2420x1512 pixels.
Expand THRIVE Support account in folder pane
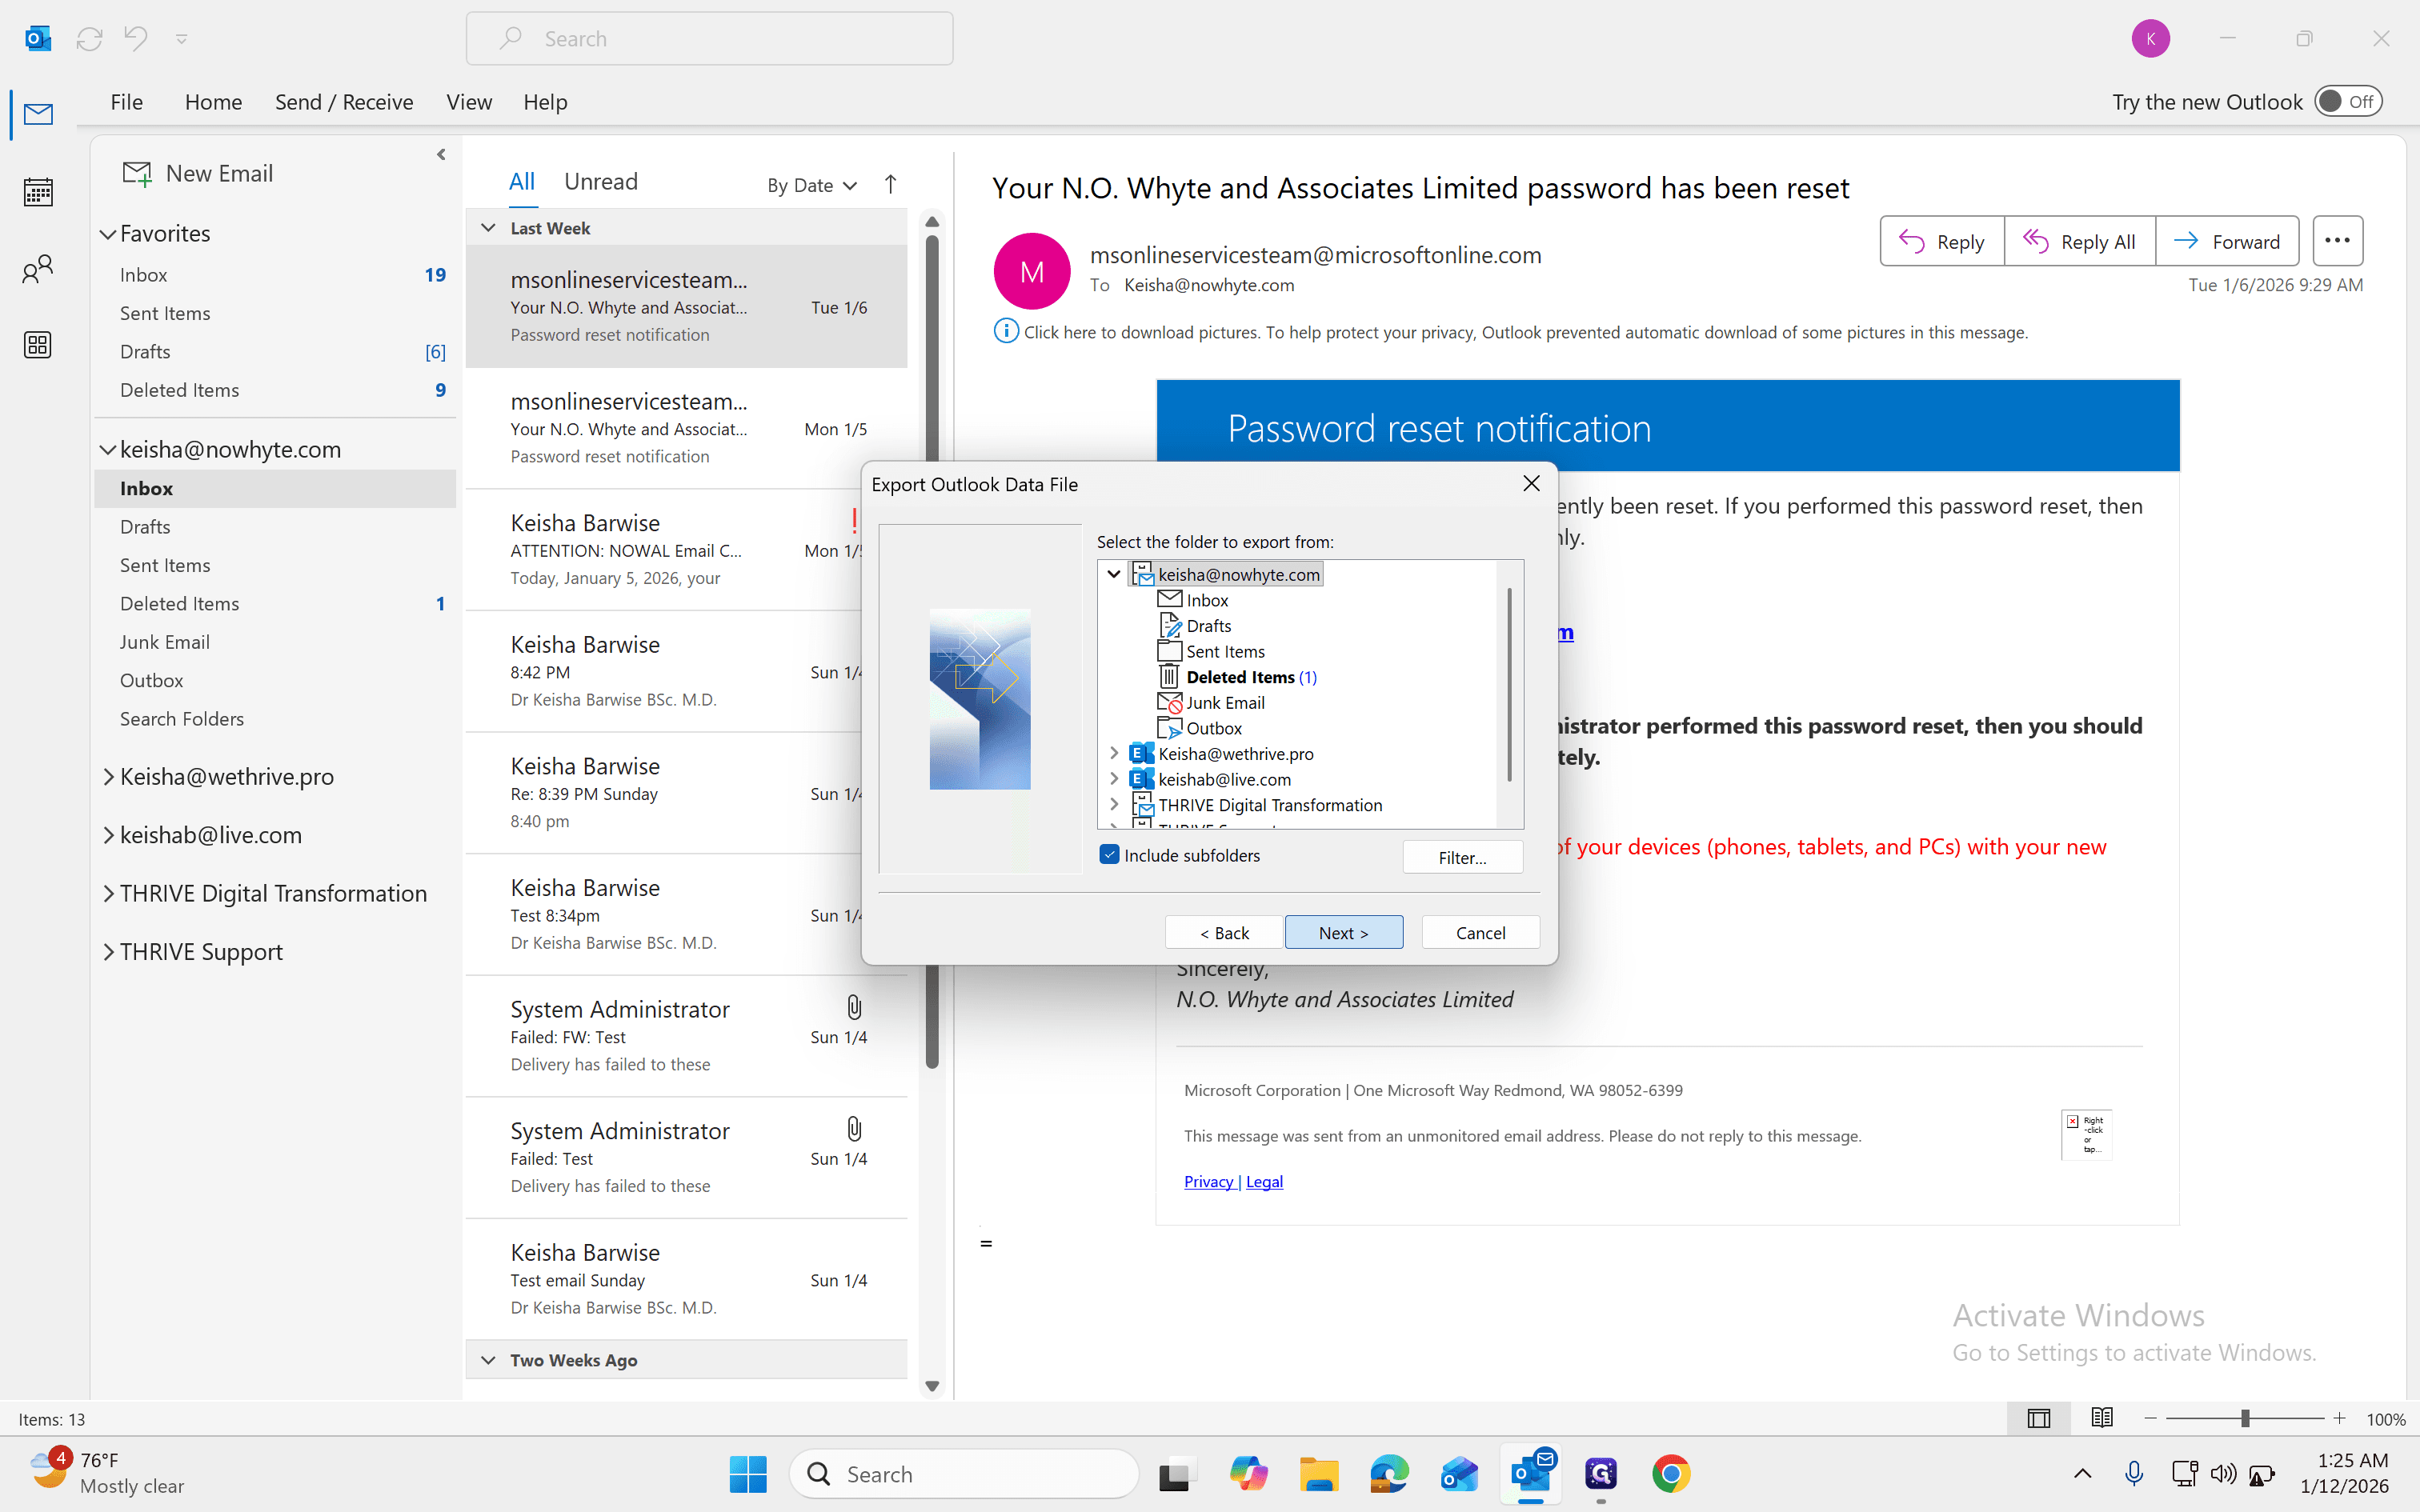108,952
